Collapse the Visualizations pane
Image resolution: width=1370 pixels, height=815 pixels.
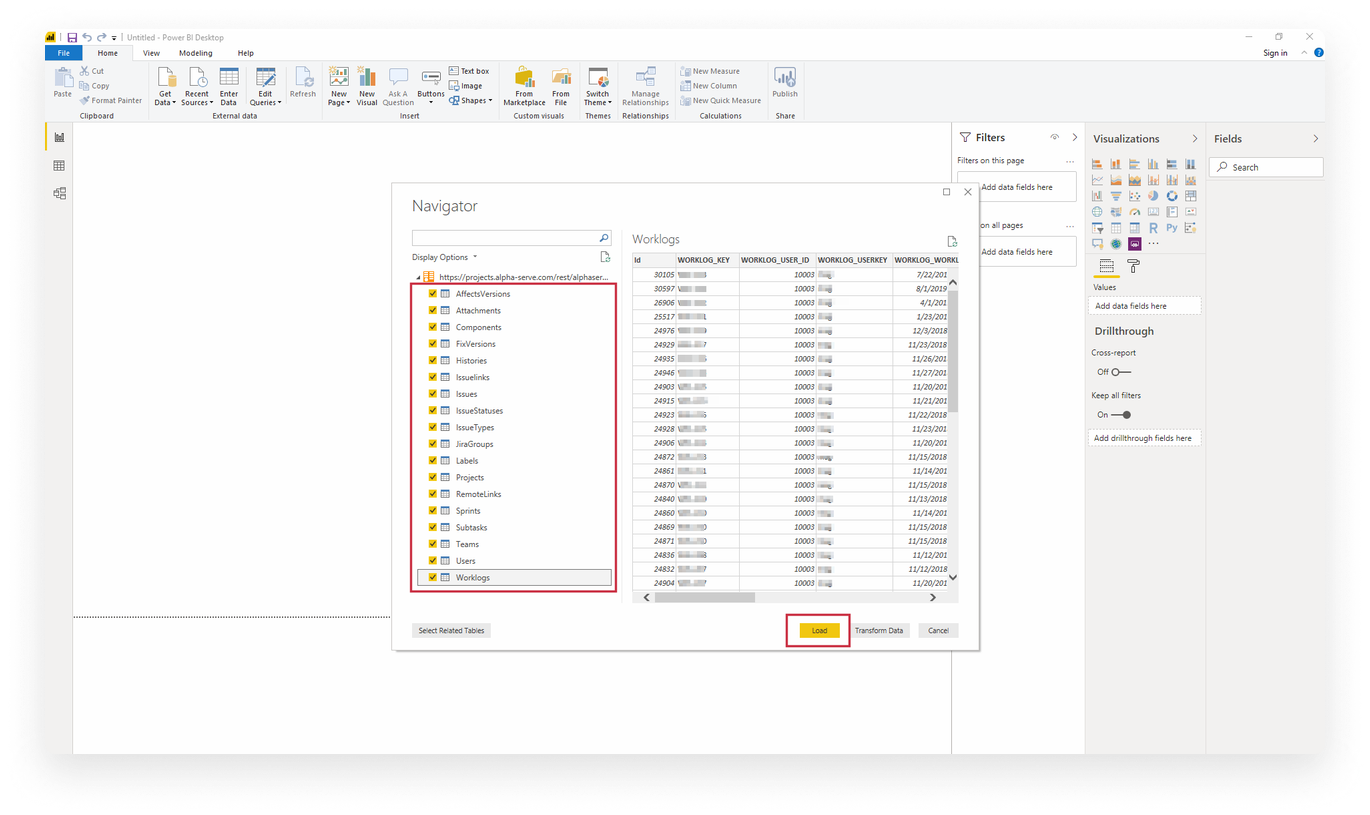(x=1195, y=138)
